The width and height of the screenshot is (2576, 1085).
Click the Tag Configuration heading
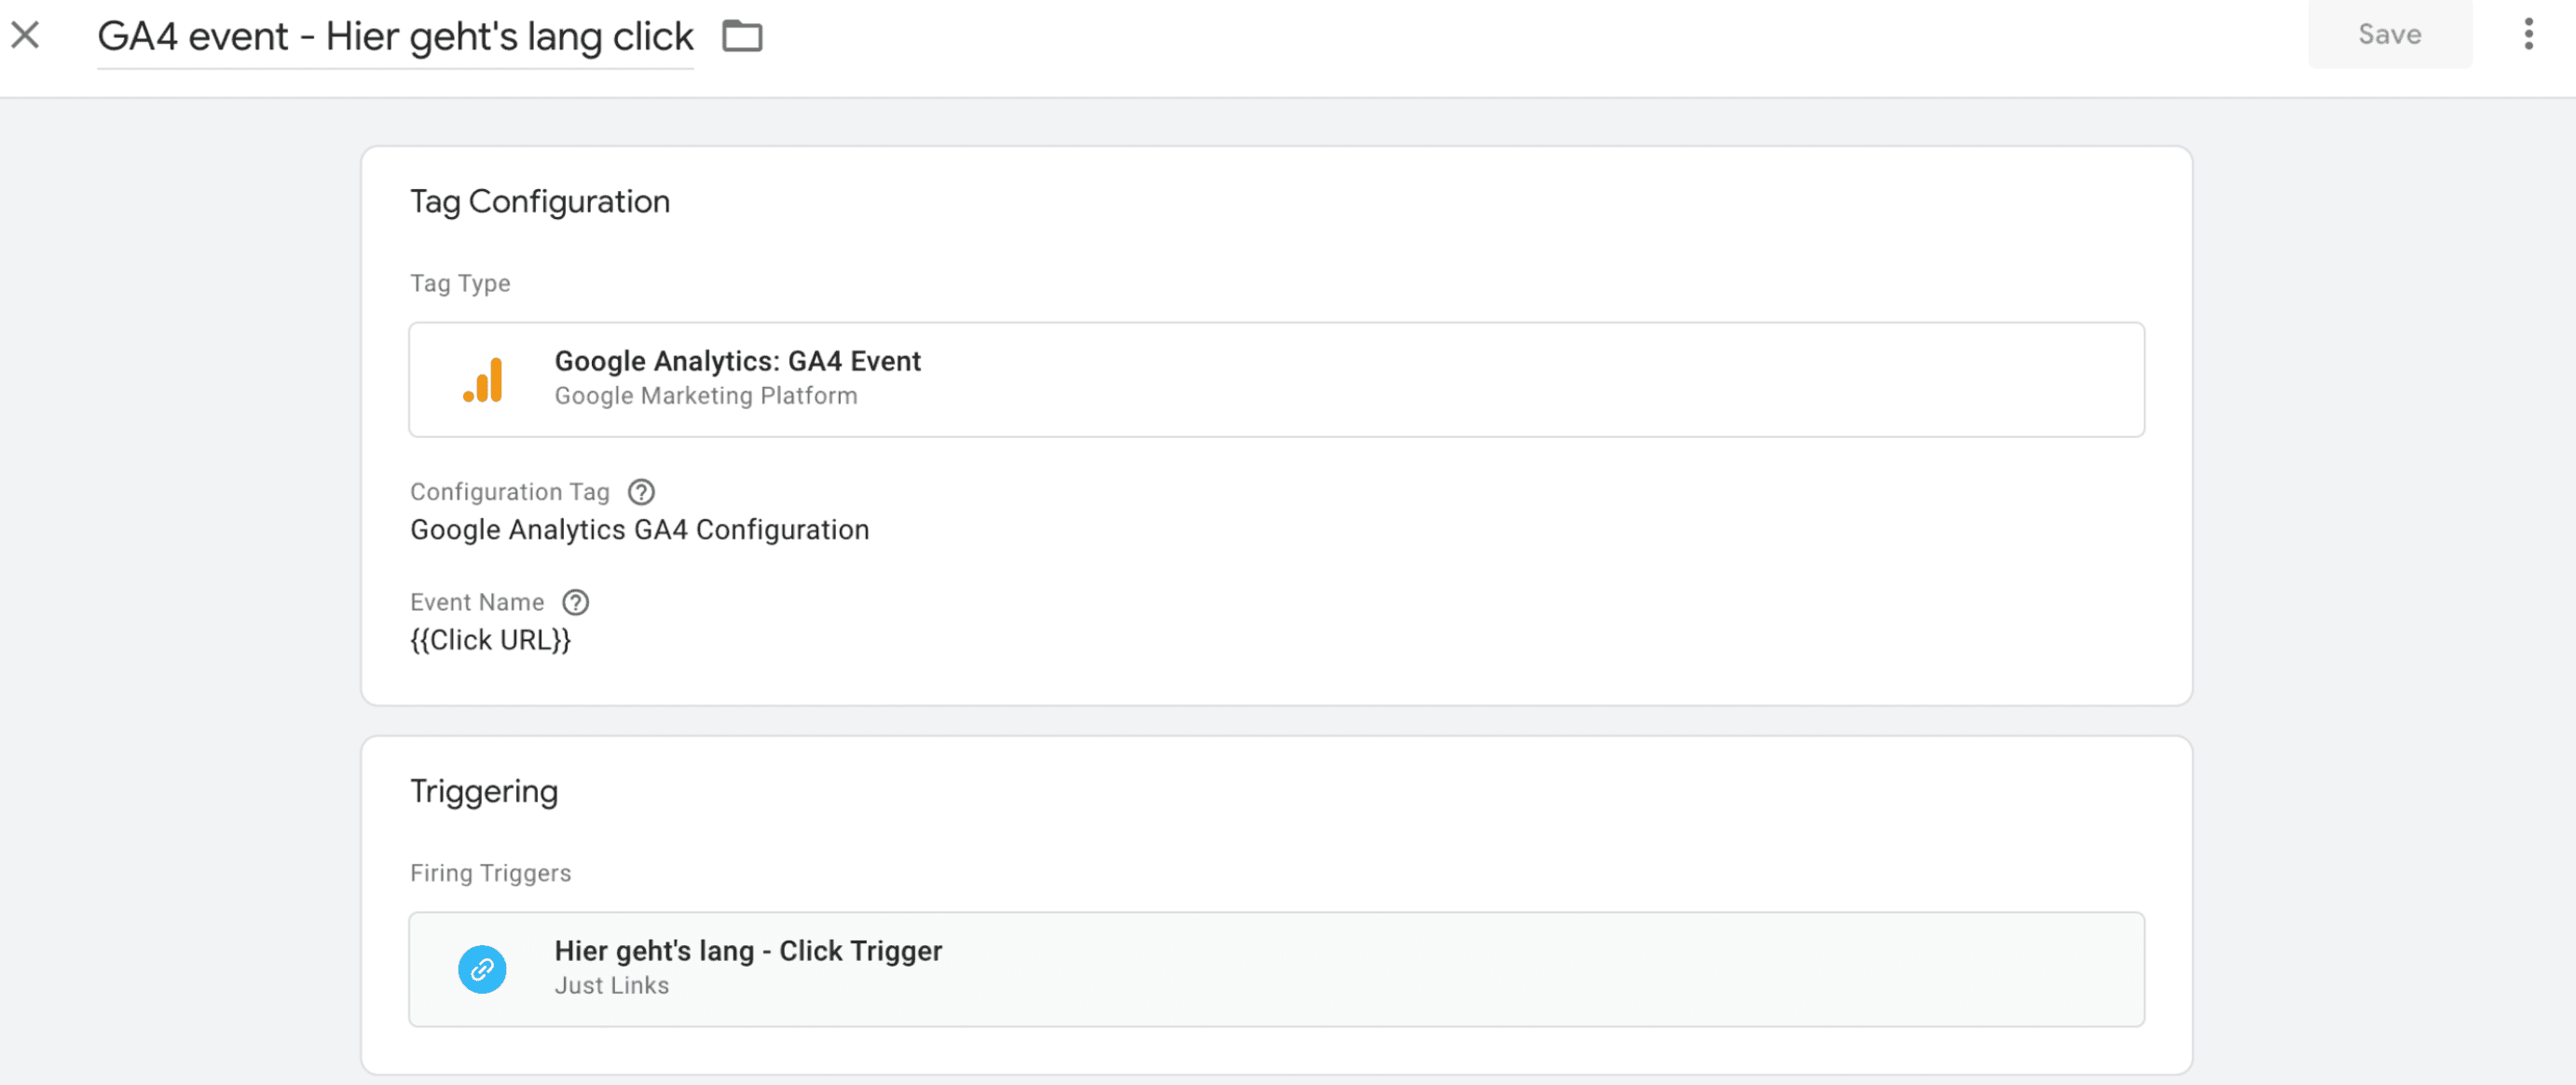click(540, 202)
